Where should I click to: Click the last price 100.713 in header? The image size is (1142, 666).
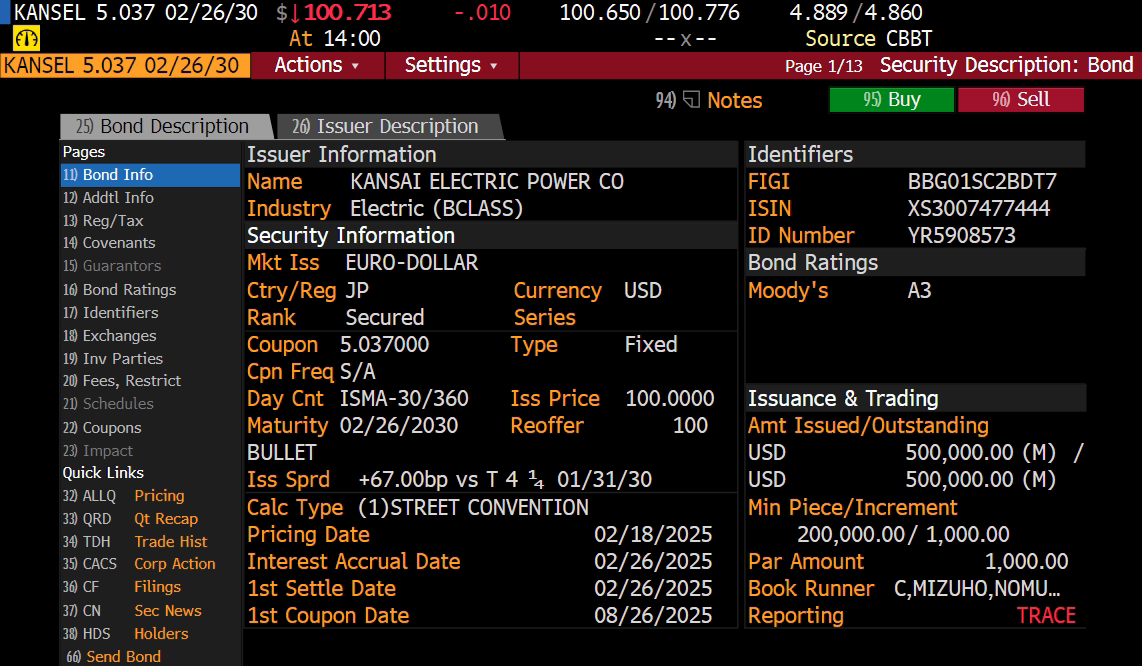click(347, 12)
